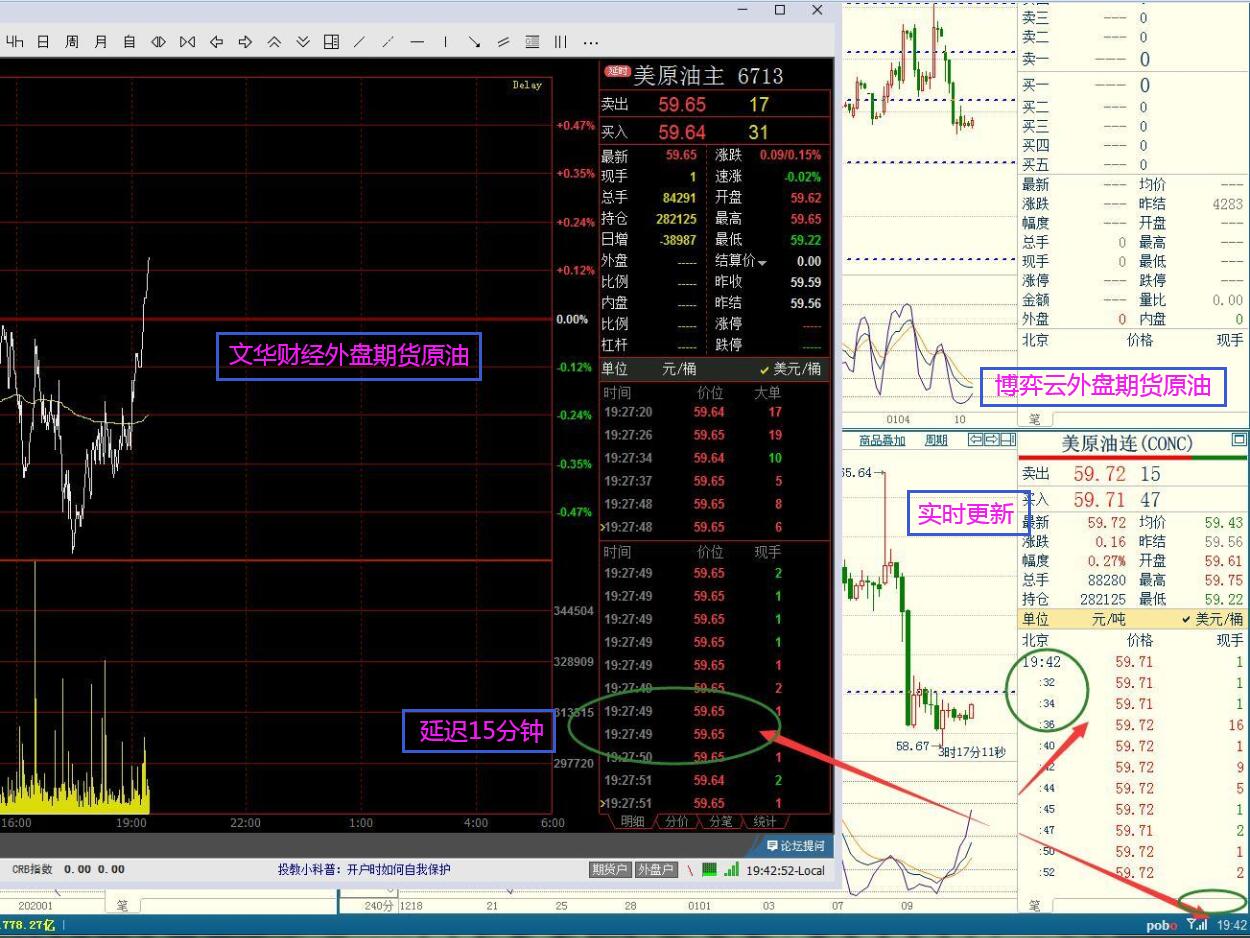Click Pobo chart left arrow box icon
The width and height of the screenshot is (1250, 938).
(975, 440)
